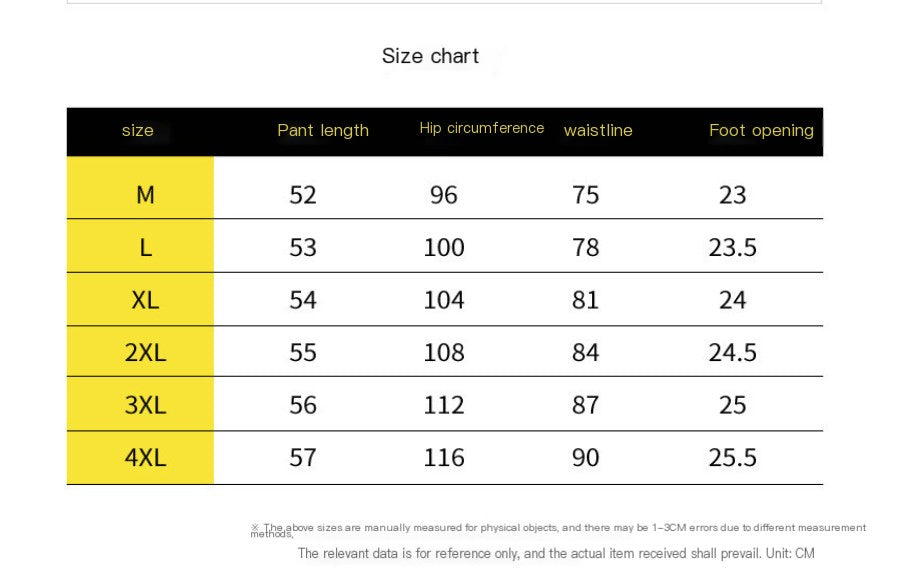Select the 3XL size row label

(146, 405)
